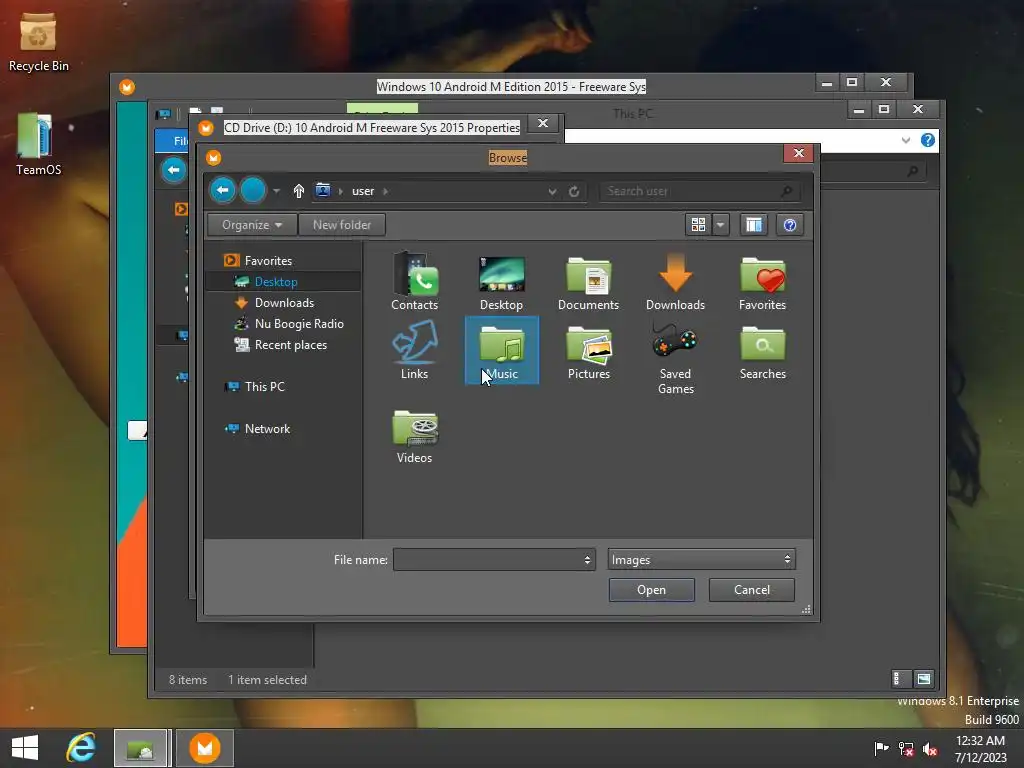Expand the File name combo arrow
This screenshot has height=768, width=1024.
pyautogui.click(x=587, y=560)
